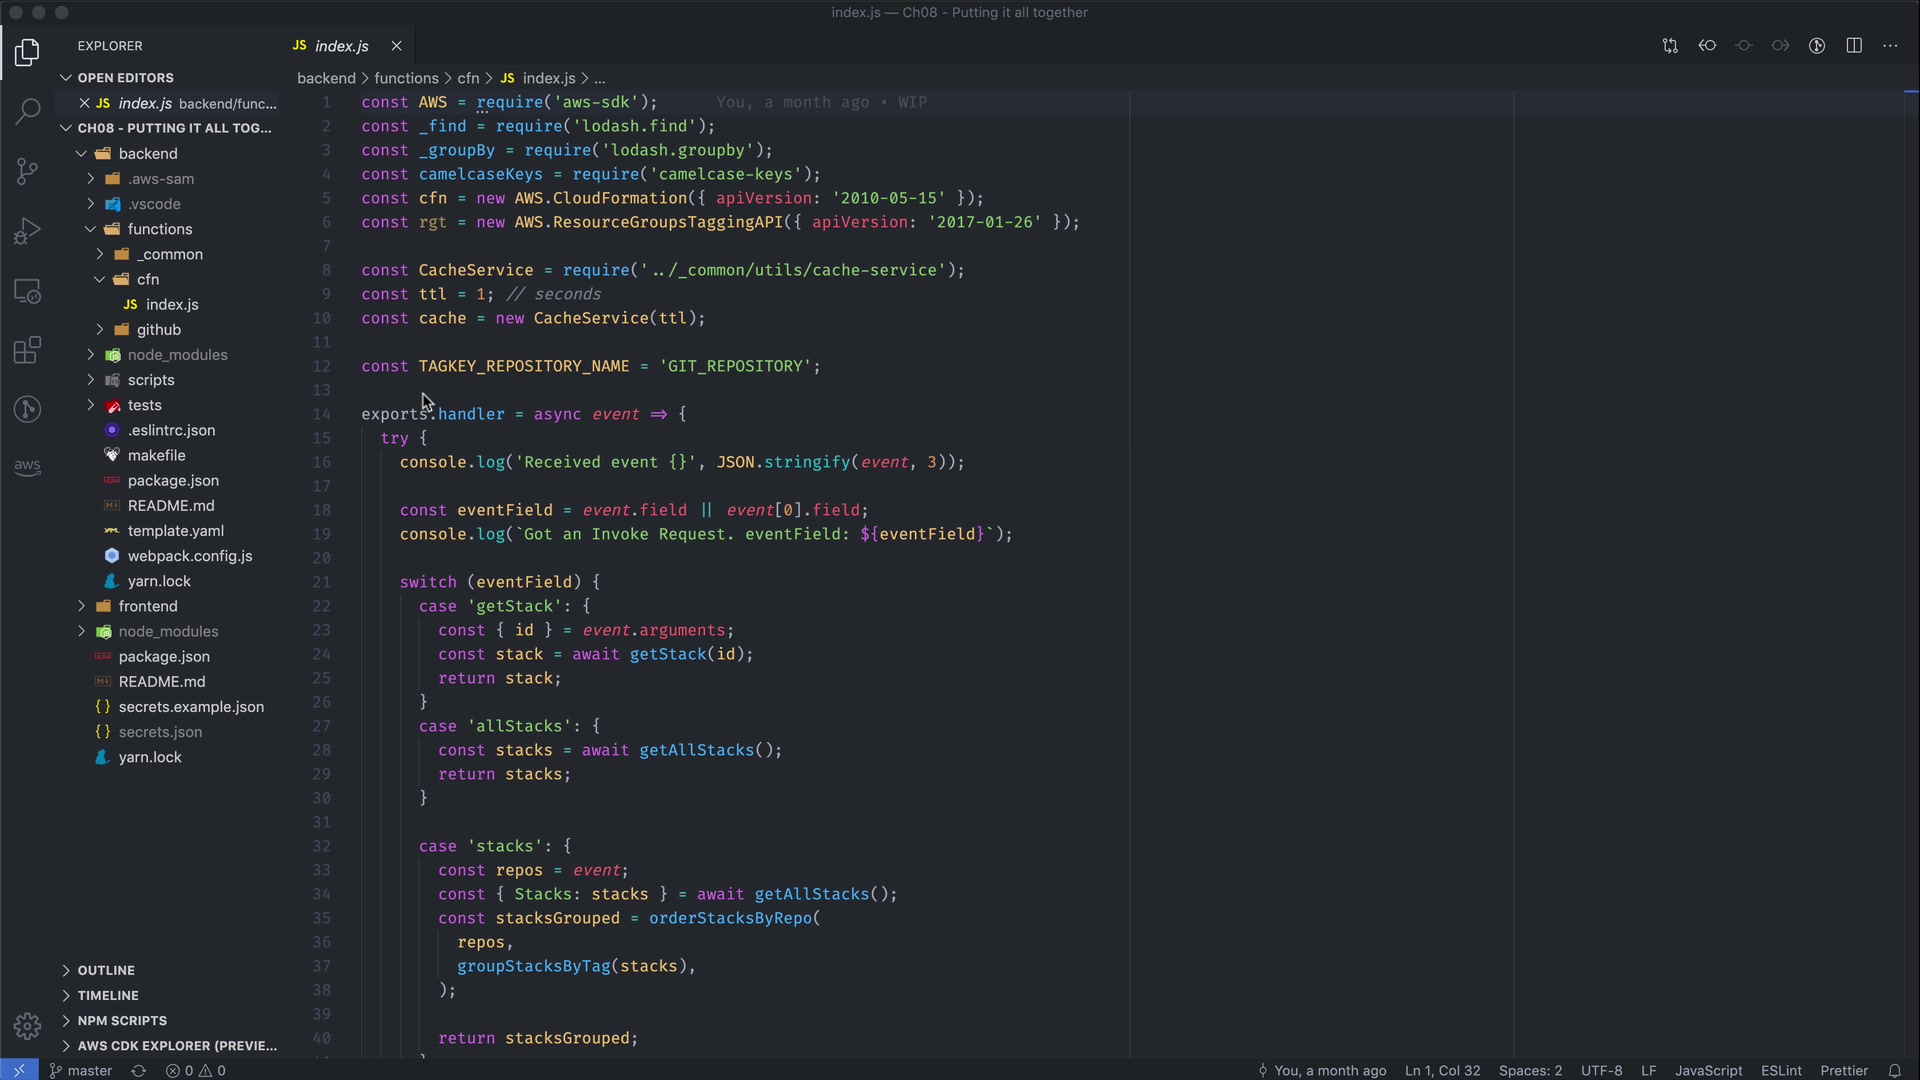Click the Split Editor icon
1920x1080 pixels.
1854,46
